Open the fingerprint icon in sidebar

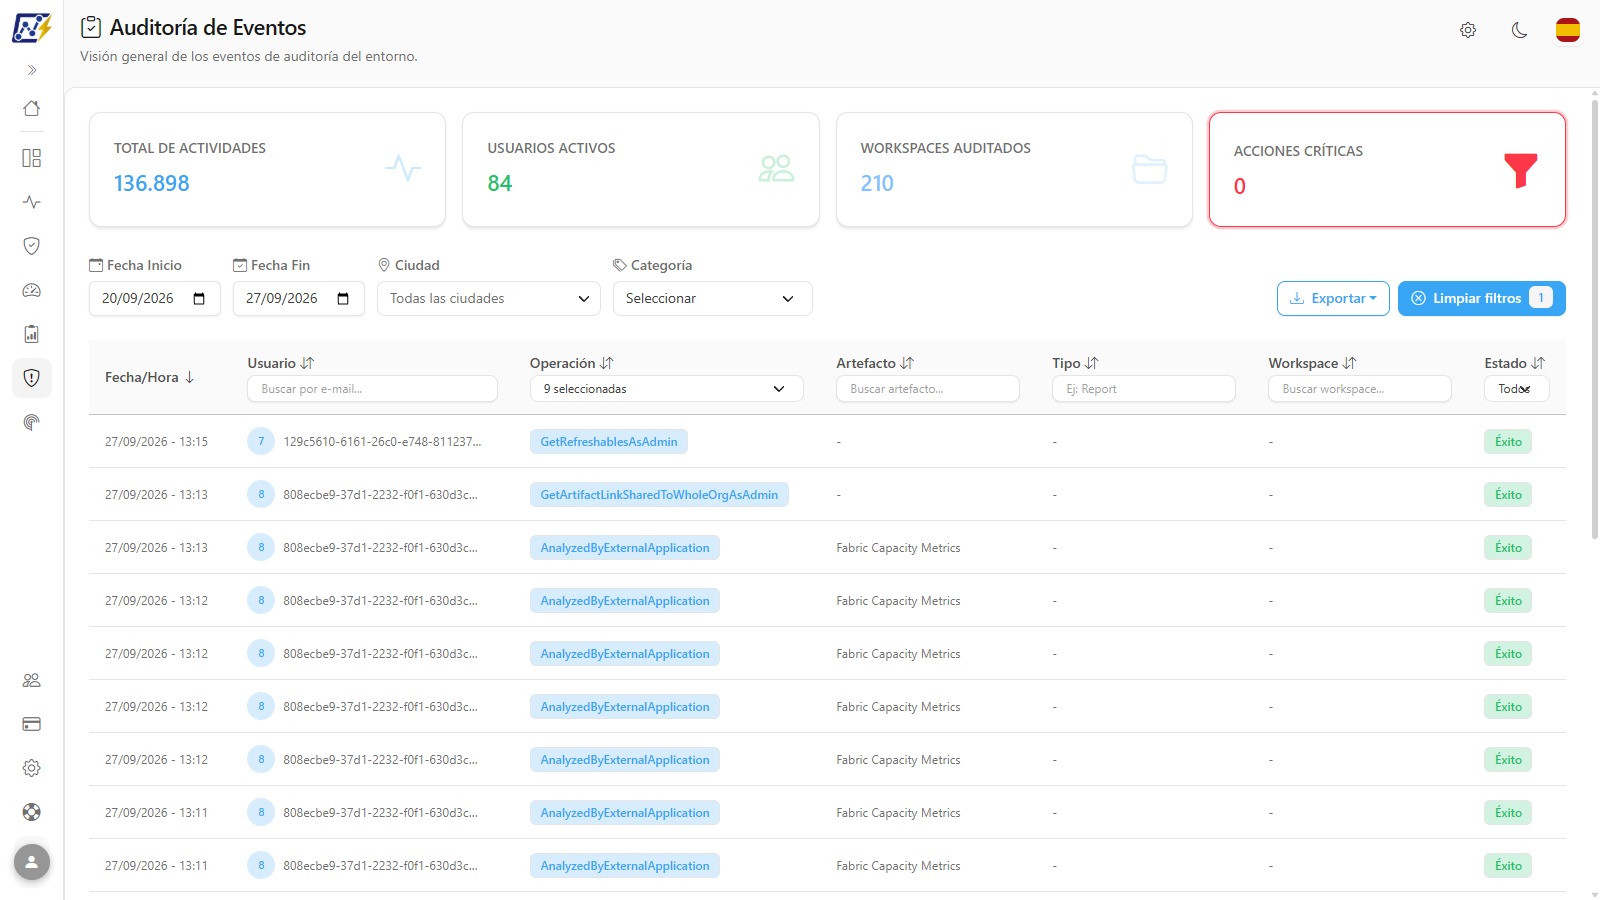[x=32, y=422]
